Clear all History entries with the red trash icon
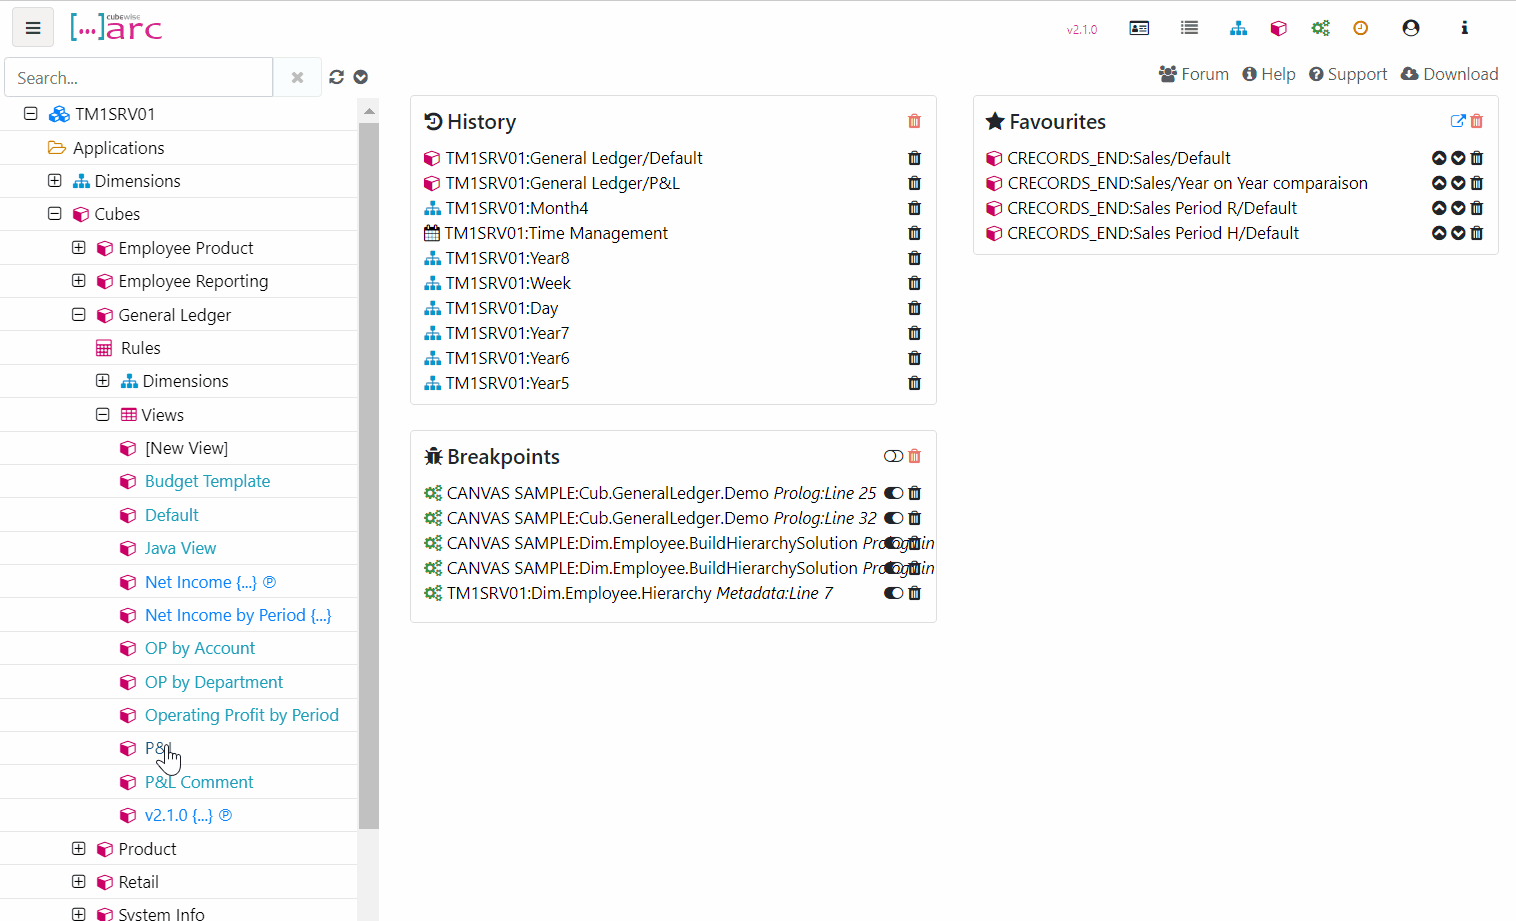The image size is (1516, 921). point(913,120)
